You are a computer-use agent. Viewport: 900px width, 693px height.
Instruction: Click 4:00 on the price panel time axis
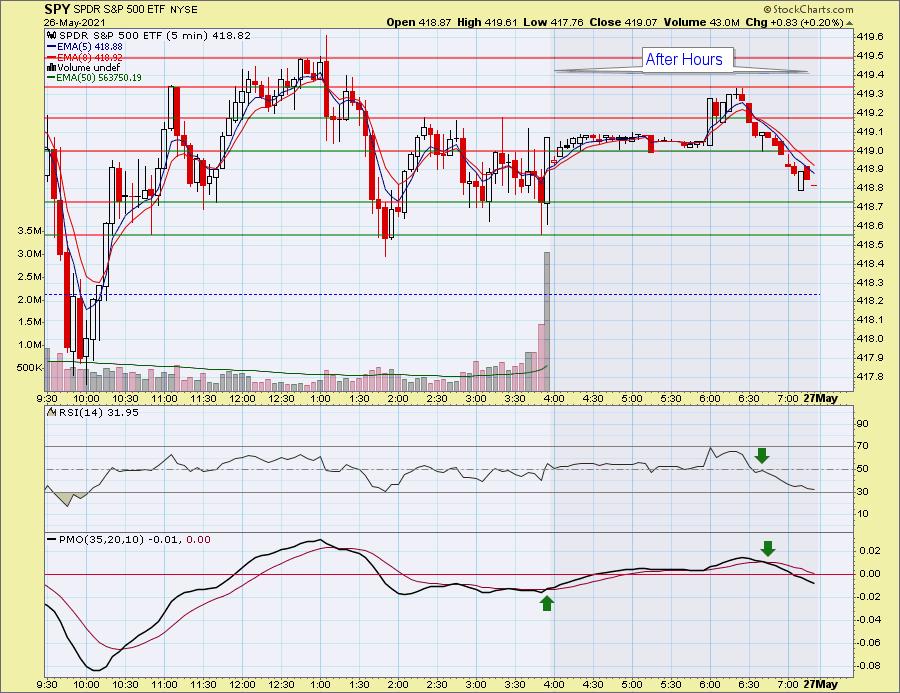pos(554,398)
